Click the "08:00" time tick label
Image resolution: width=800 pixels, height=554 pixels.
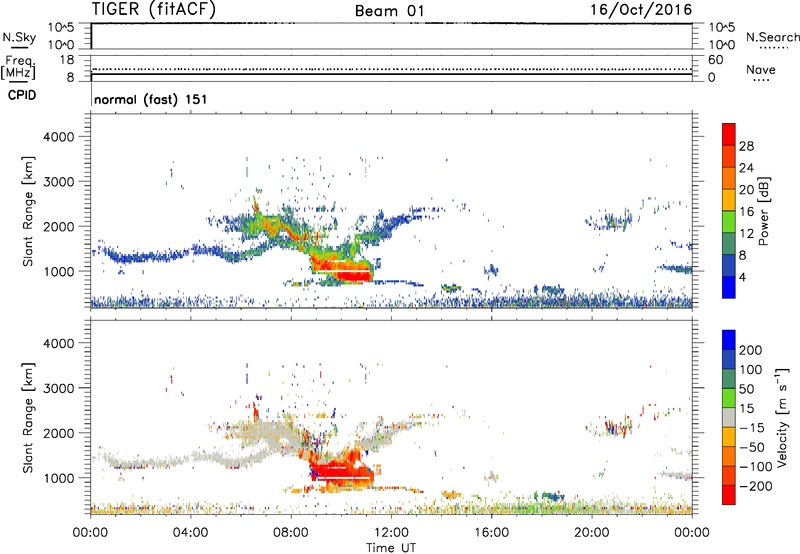click(291, 533)
